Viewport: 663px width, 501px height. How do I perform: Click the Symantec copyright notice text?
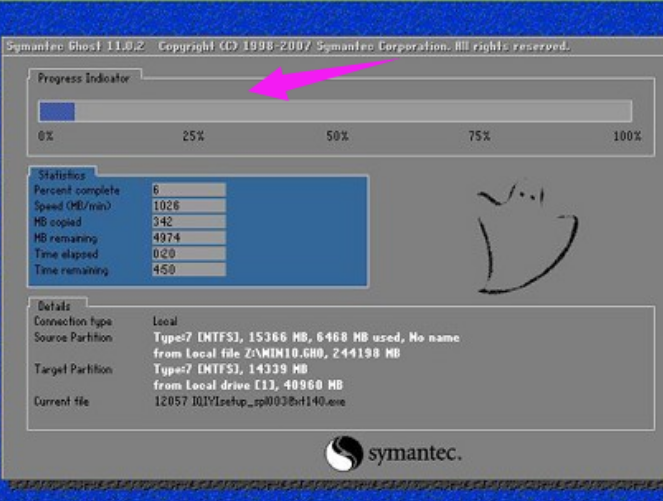pos(364,46)
